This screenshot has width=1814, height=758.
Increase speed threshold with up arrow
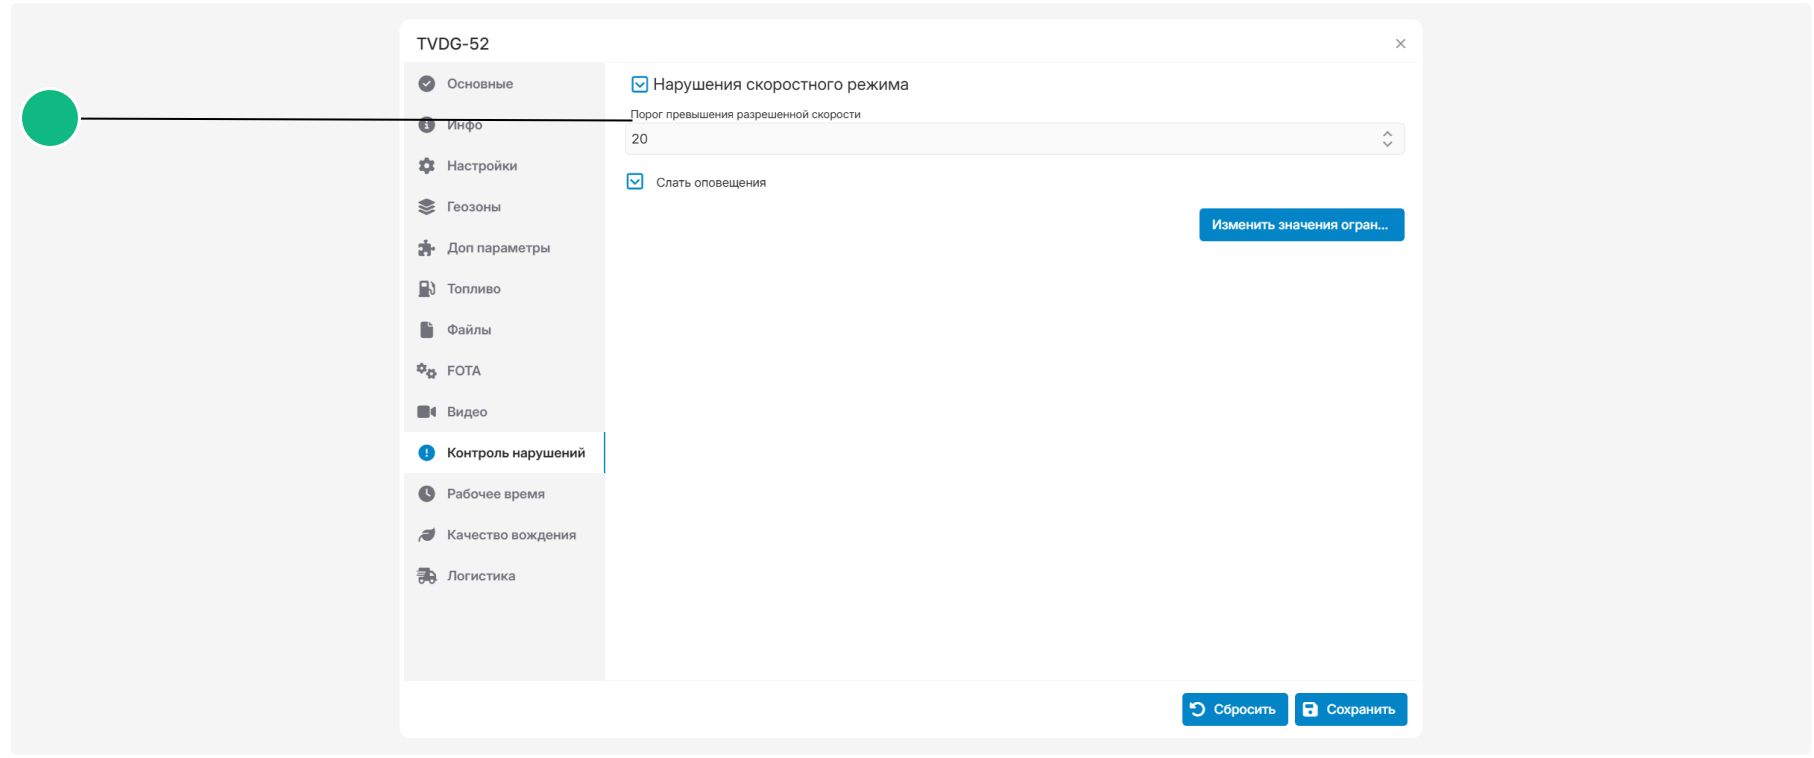[1387, 133]
